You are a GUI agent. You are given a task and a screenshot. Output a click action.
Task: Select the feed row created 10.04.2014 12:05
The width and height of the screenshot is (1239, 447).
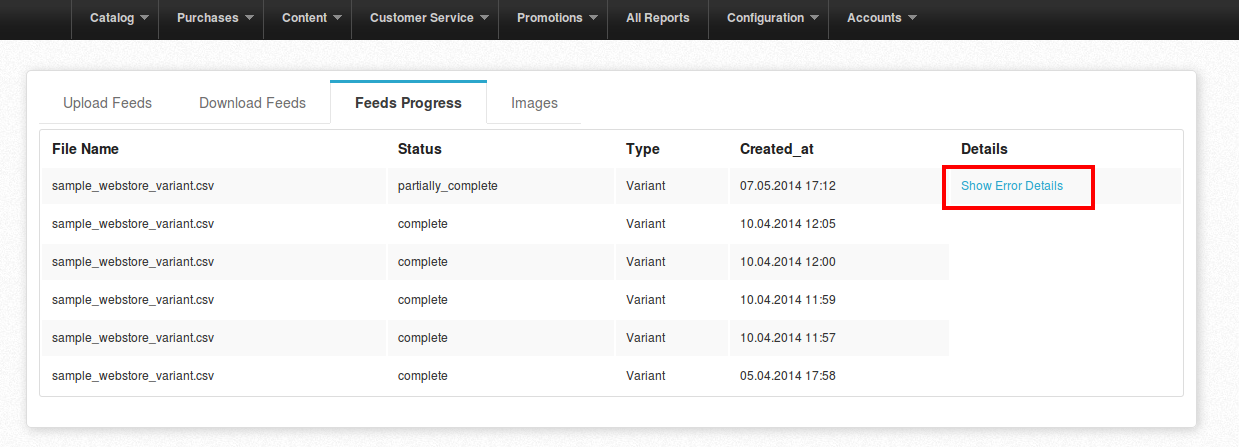[610, 224]
